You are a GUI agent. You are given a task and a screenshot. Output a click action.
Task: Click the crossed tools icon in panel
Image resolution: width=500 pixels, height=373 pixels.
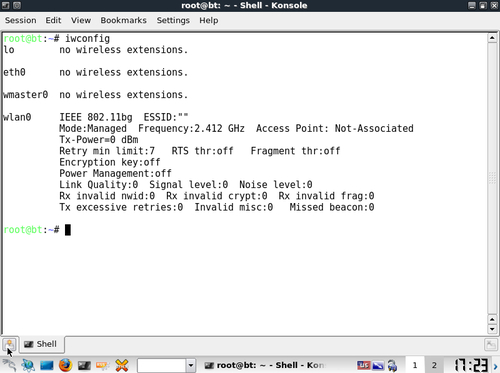(x=122, y=365)
